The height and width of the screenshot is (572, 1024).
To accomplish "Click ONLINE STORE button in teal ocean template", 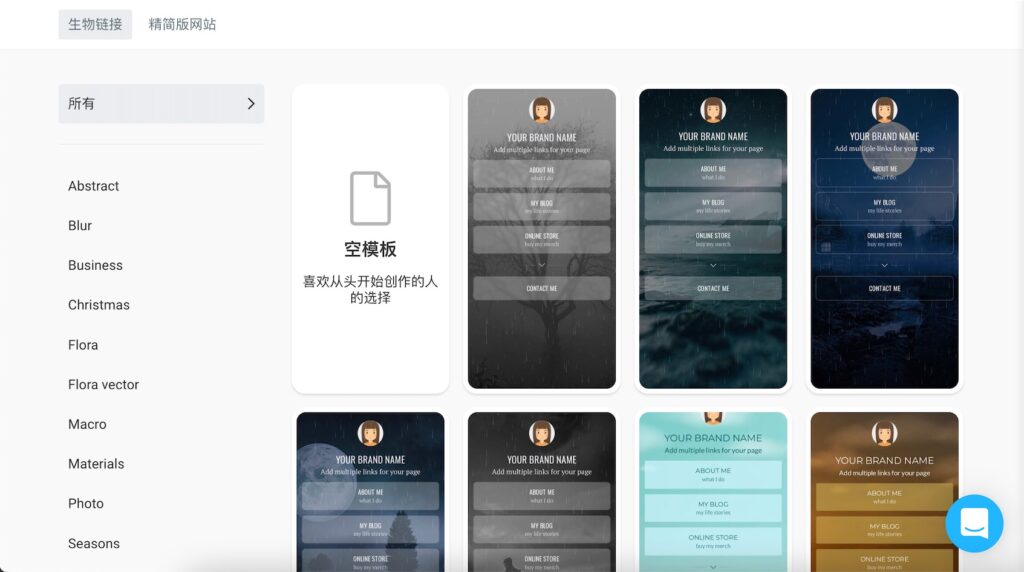I will pyautogui.click(x=713, y=239).
